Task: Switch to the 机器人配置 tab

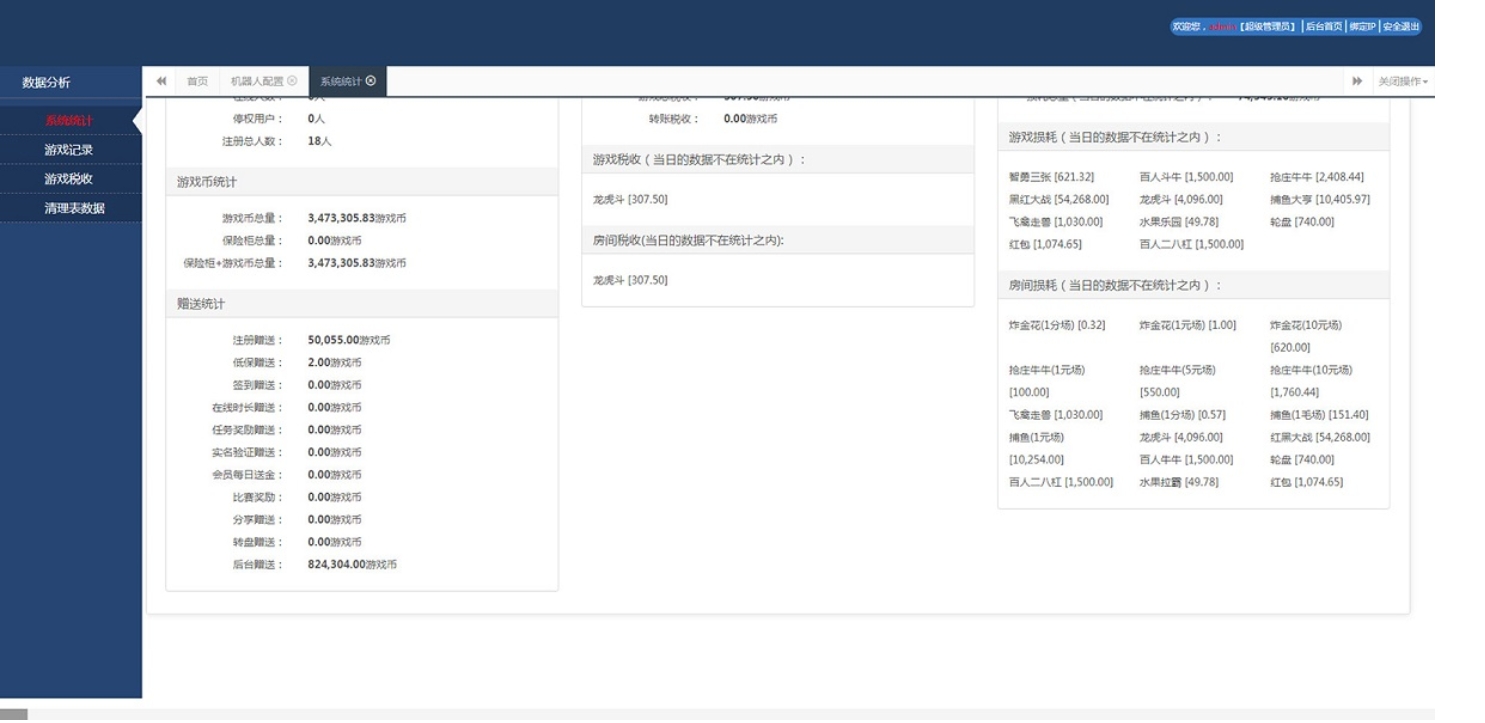Action: coord(257,81)
